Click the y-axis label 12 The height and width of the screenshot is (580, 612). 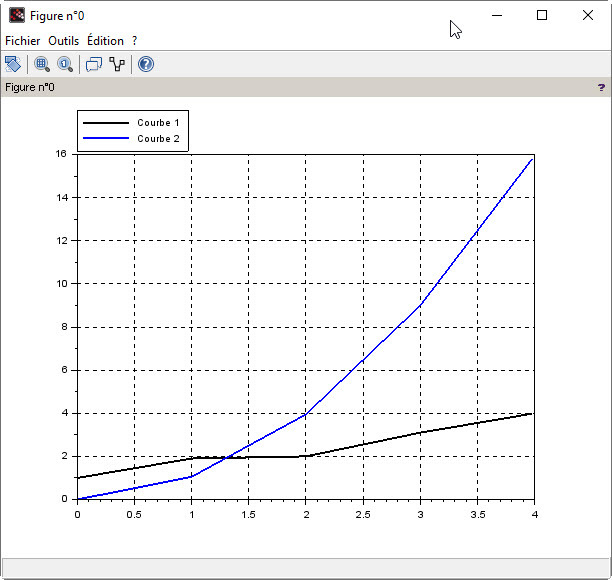(x=61, y=240)
